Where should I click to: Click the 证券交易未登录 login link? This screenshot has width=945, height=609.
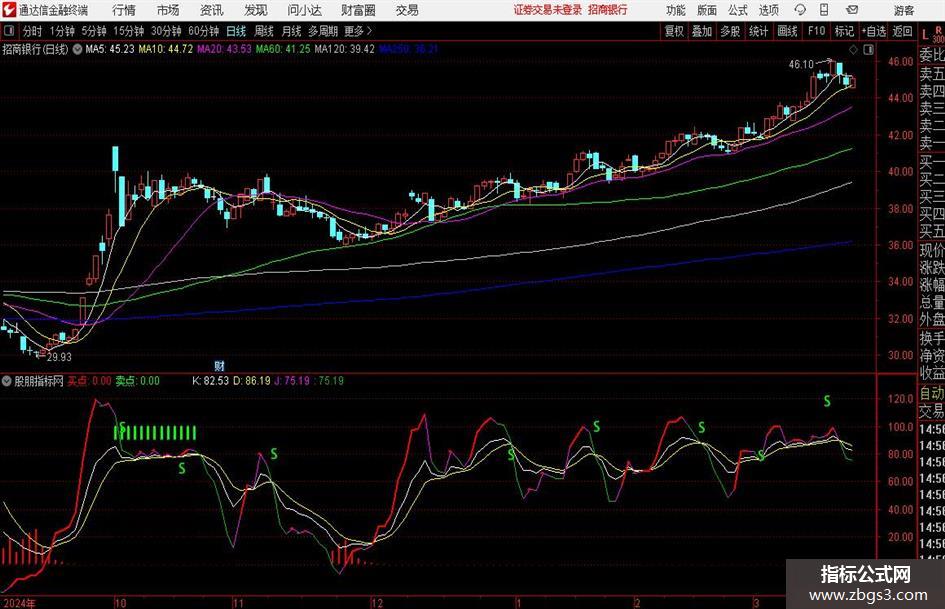[x=547, y=10]
